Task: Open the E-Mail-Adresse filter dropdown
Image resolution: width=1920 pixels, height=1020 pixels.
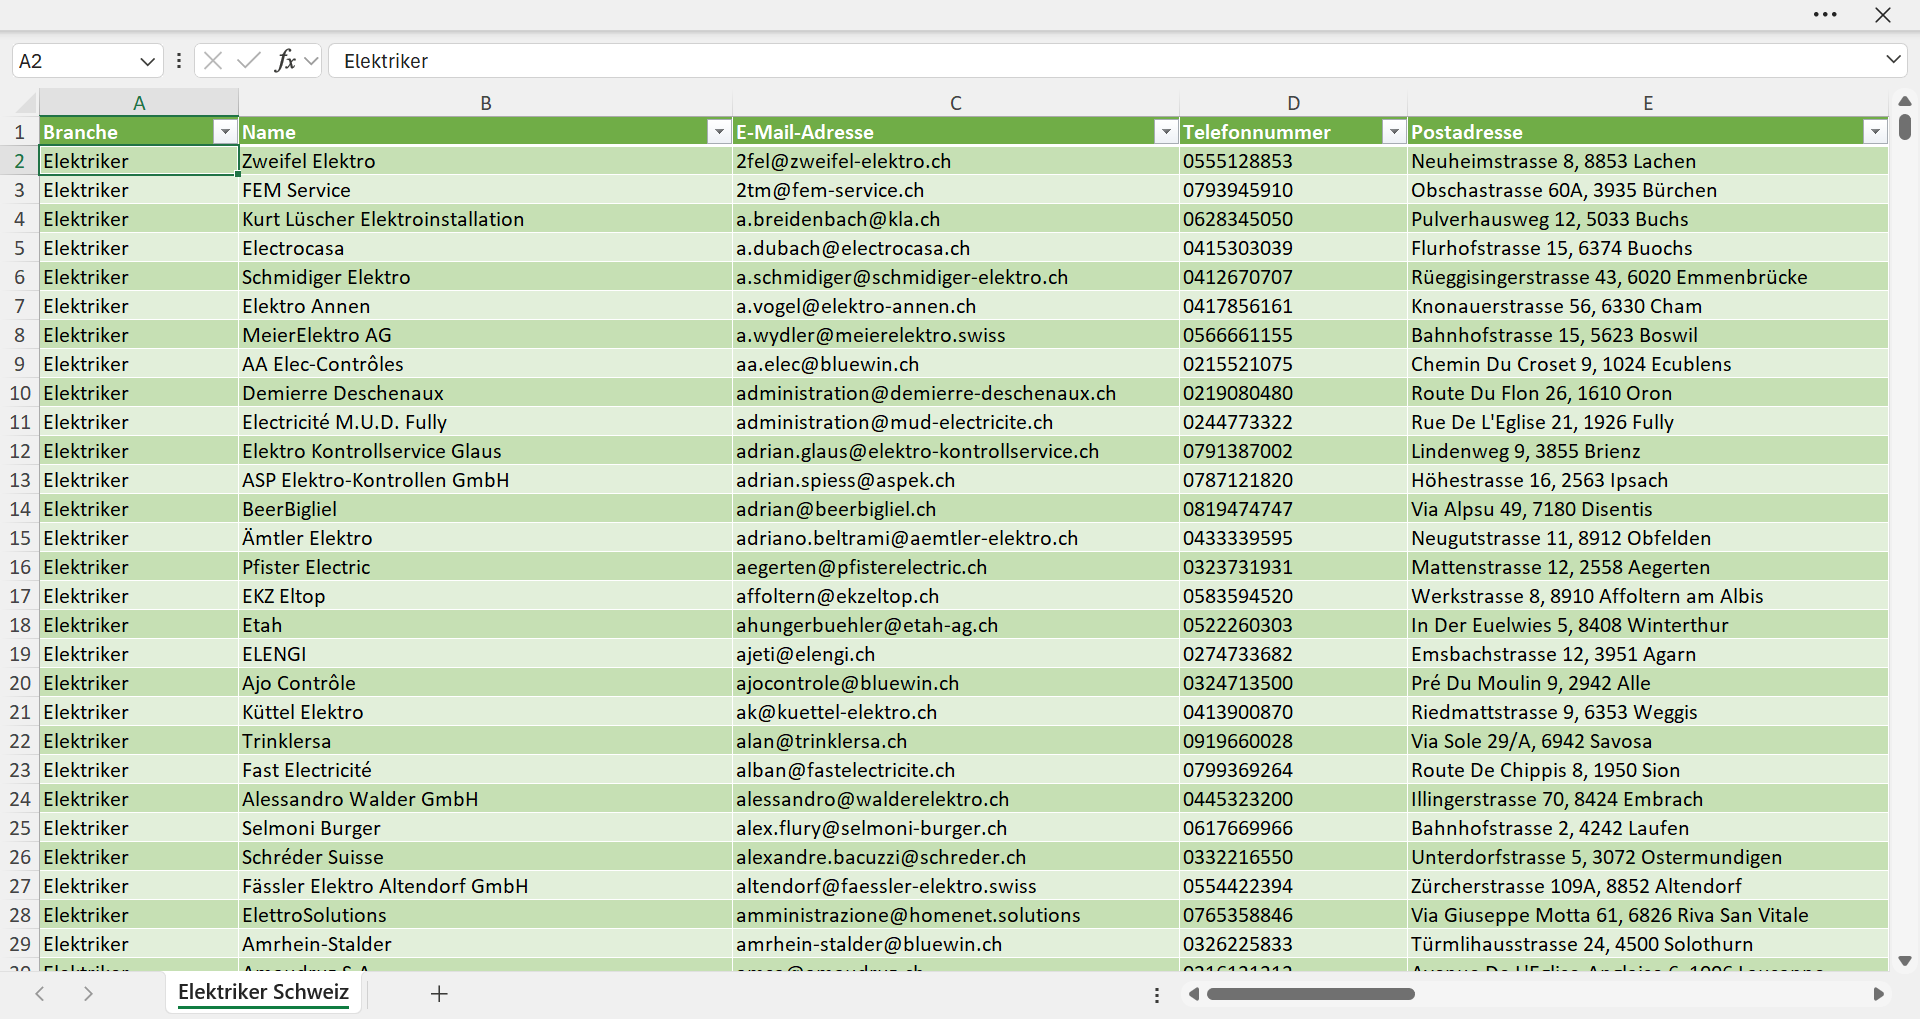Action: point(1166,132)
